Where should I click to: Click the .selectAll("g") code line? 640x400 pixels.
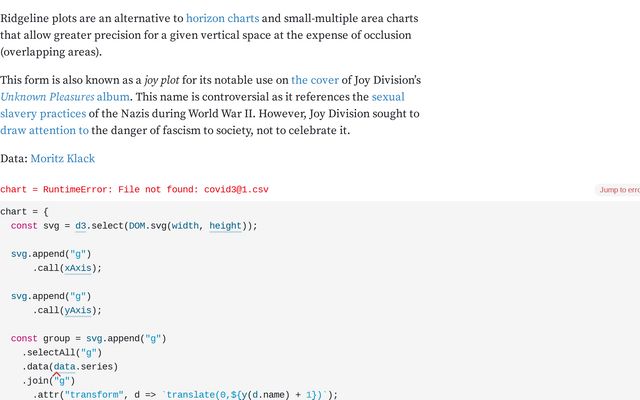pyautogui.click(x=62, y=352)
